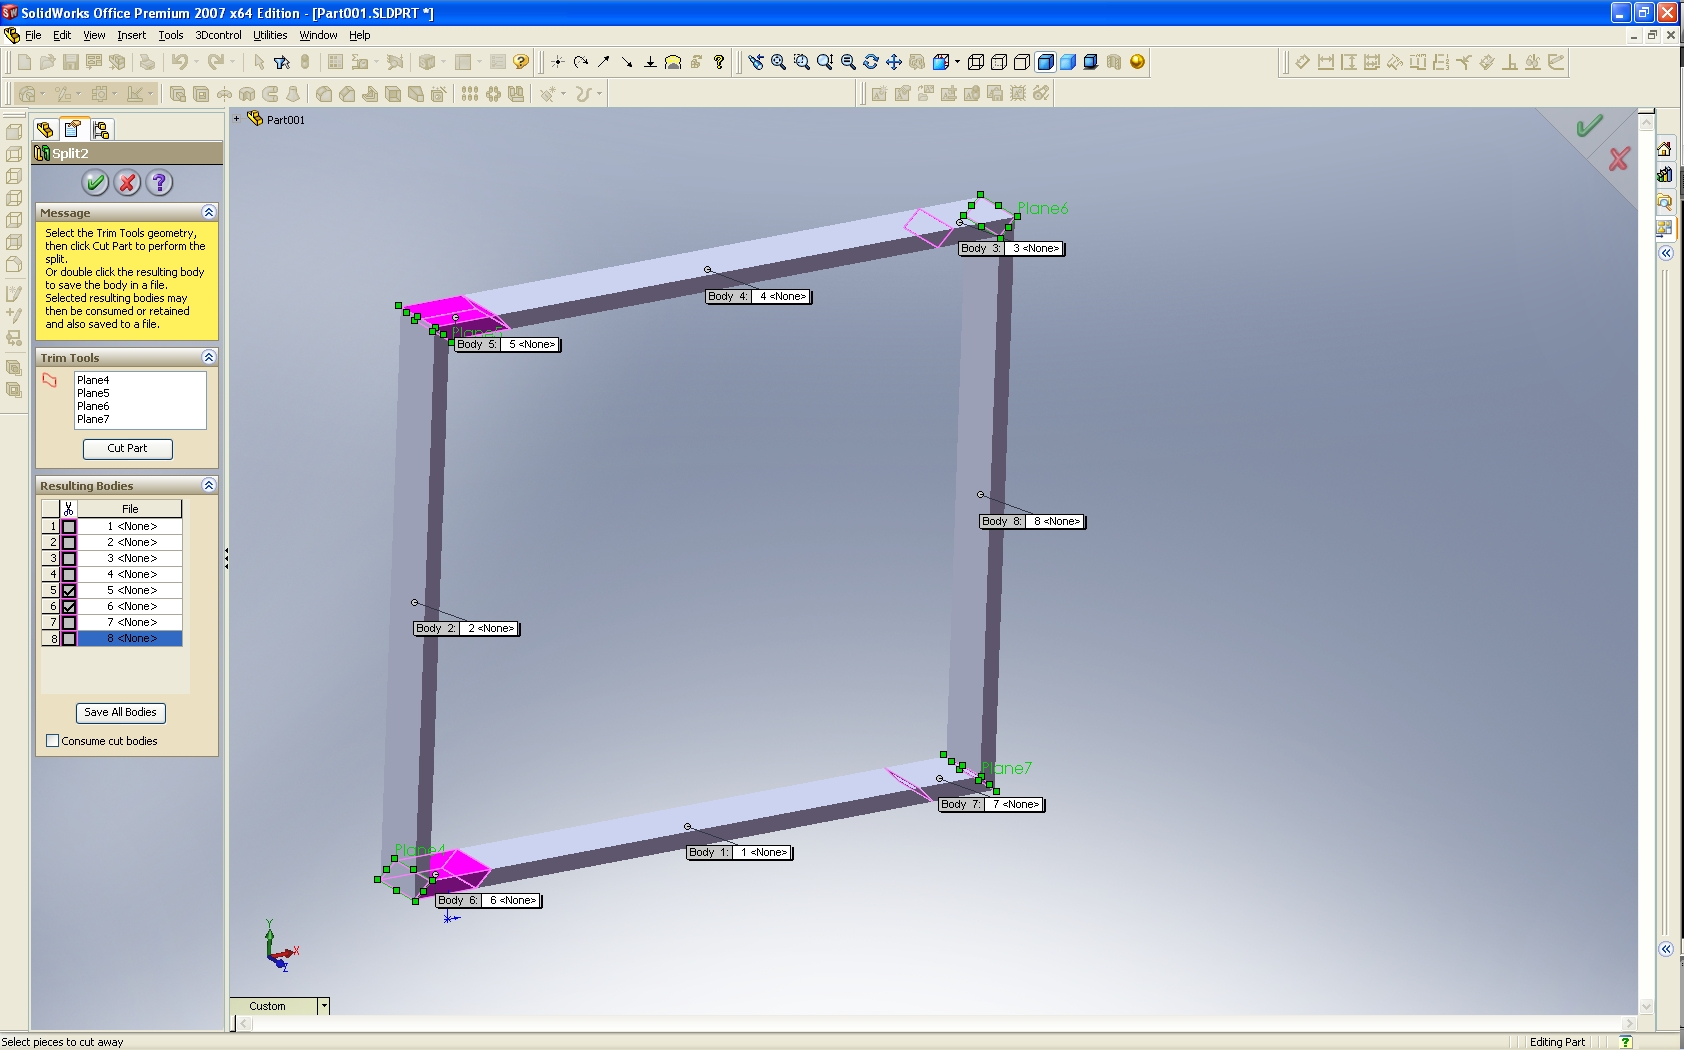Collapse the Trim Tools section
This screenshot has height=1050, width=1684.
[208, 357]
